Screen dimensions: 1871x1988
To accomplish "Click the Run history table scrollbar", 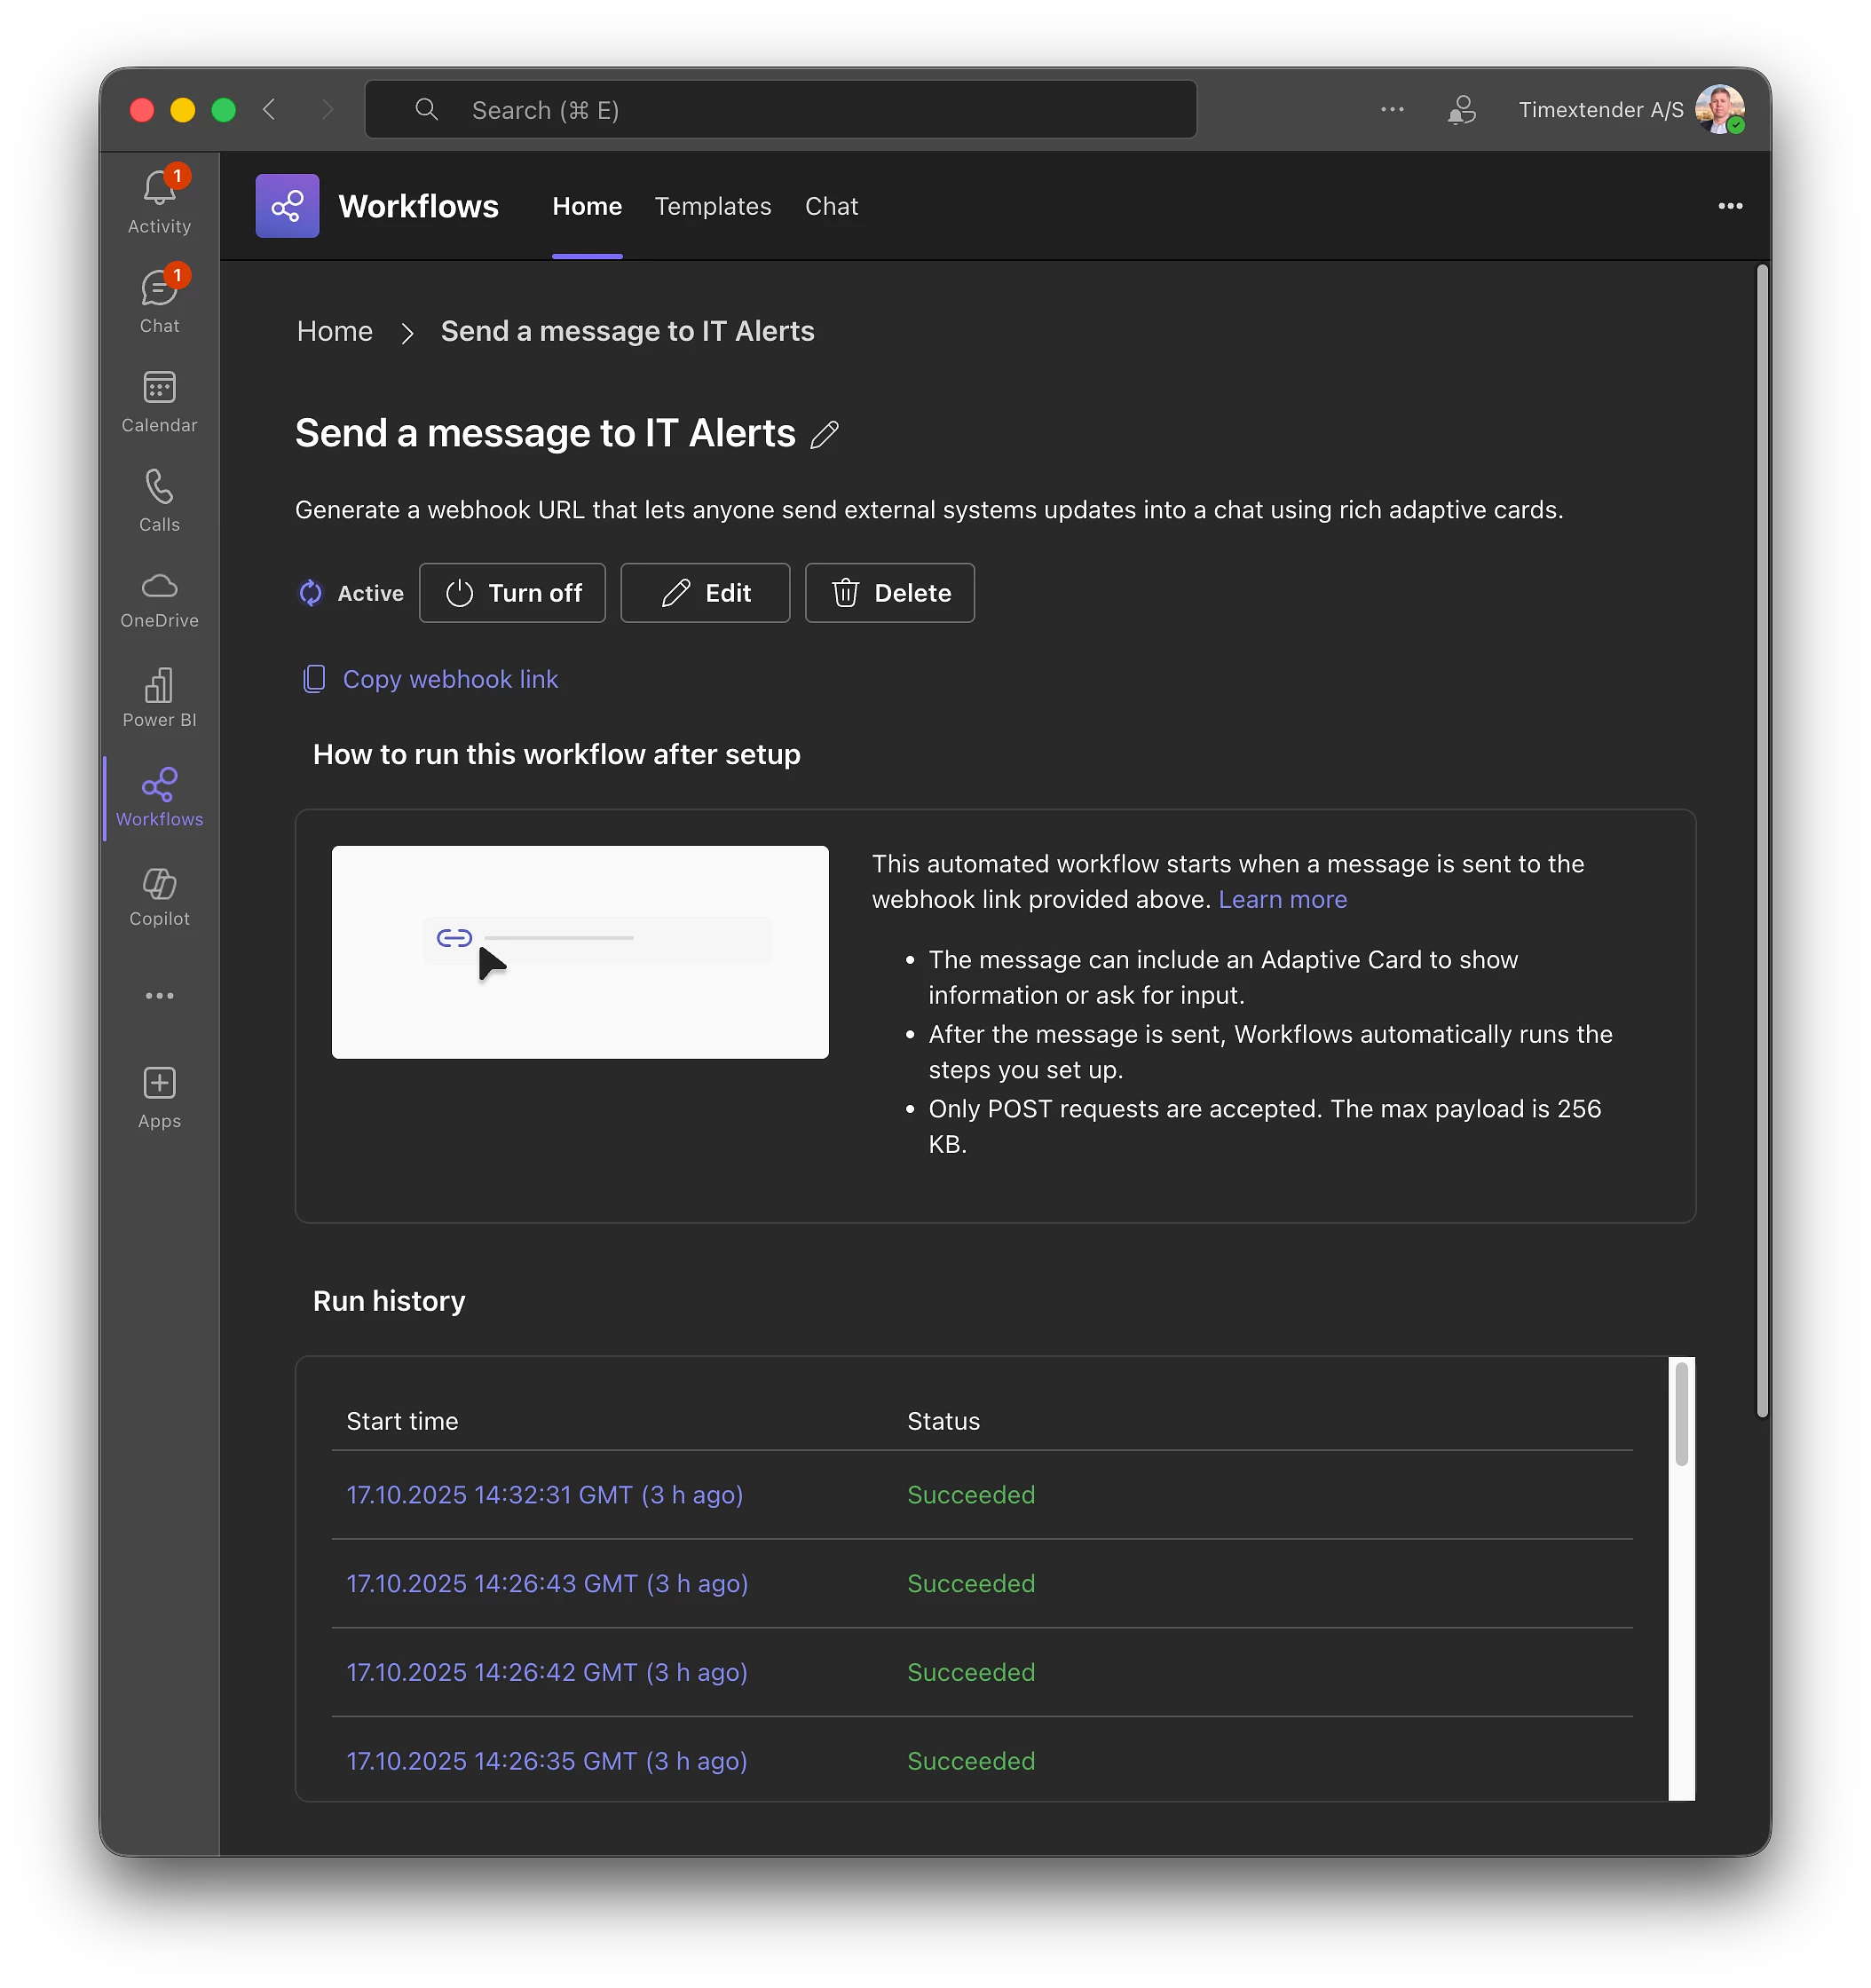I will tap(1681, 1413).
